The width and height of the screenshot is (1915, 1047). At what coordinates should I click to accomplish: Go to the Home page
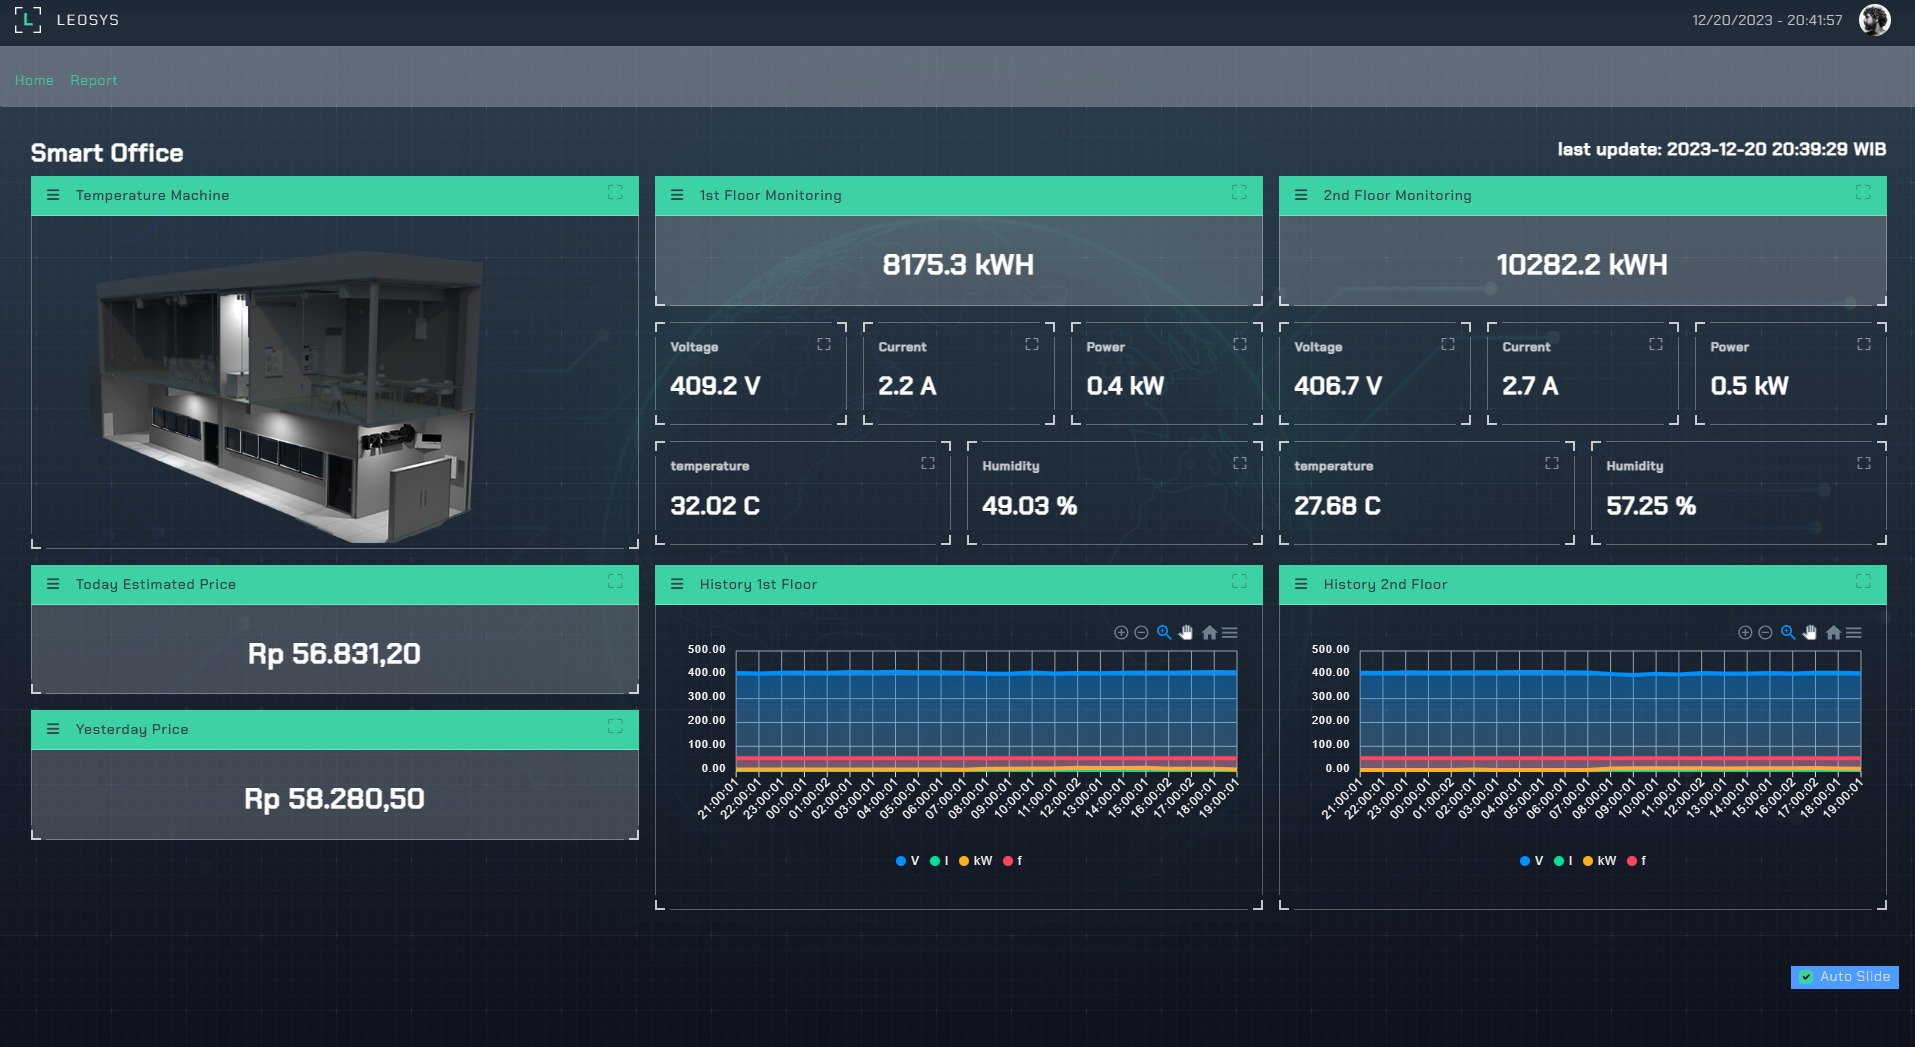click(x=34, y=80)
